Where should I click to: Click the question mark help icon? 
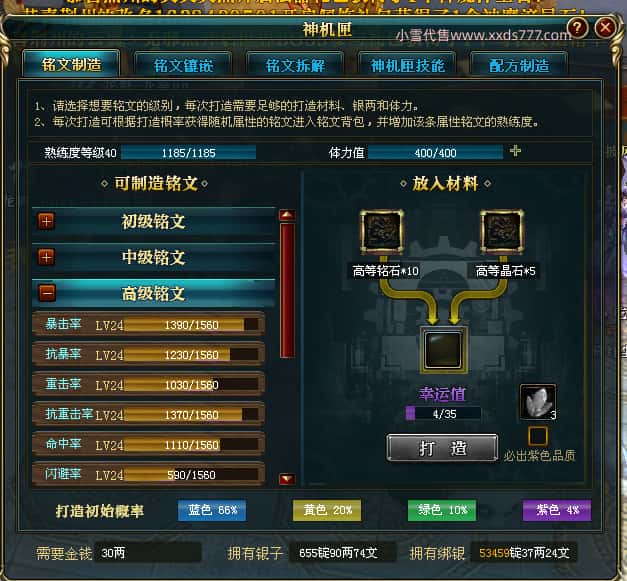pyautogui.click(x=577, y=28)
